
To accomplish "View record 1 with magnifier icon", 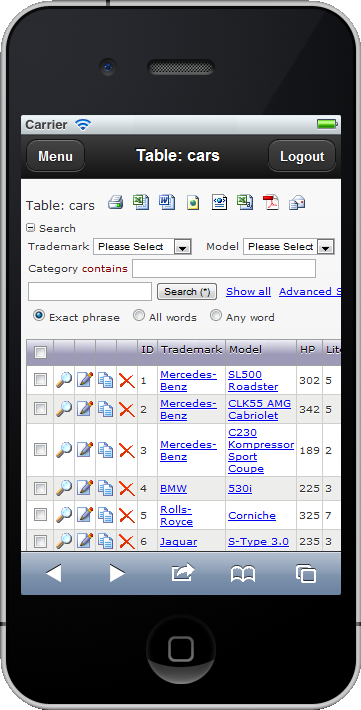I will pyautogui.click(x=64, y=380).
